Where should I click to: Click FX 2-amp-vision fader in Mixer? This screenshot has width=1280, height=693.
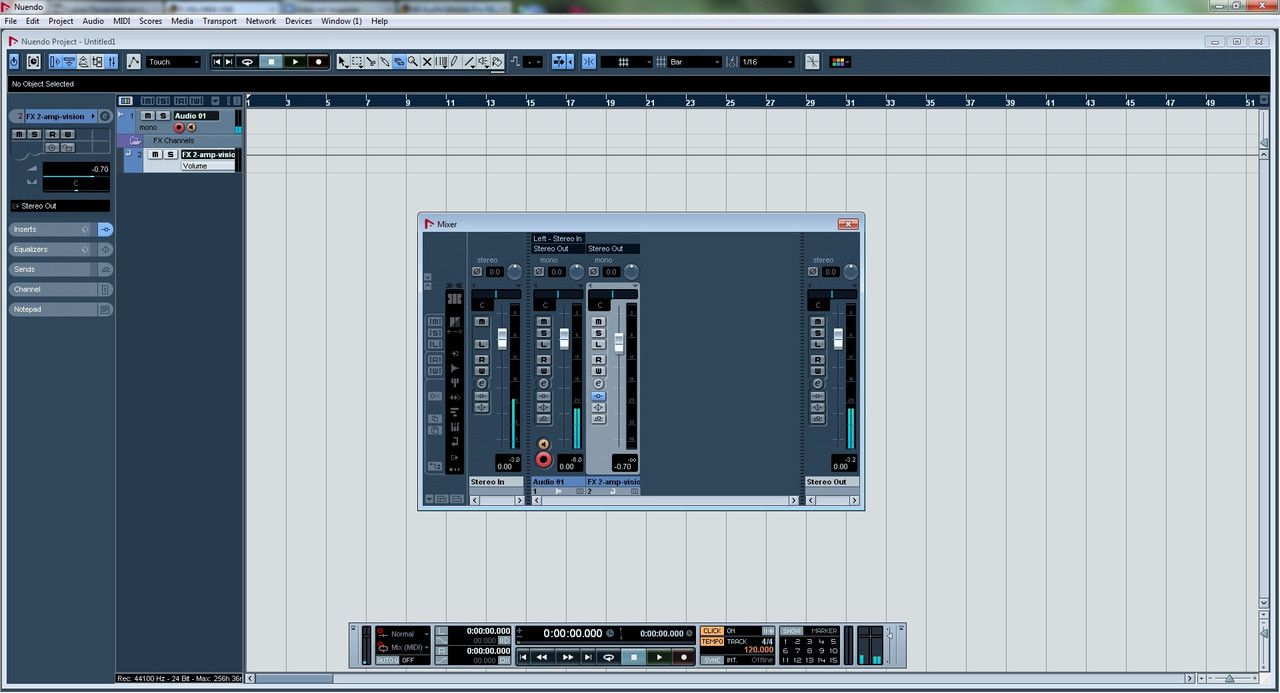619,343
